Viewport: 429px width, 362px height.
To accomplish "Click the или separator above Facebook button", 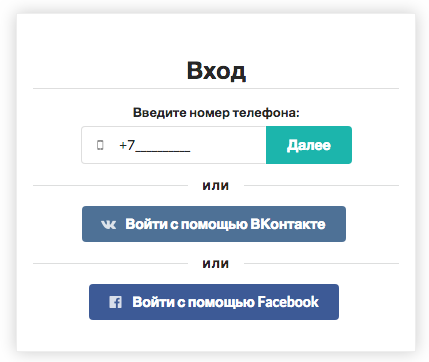I will 215,264.
